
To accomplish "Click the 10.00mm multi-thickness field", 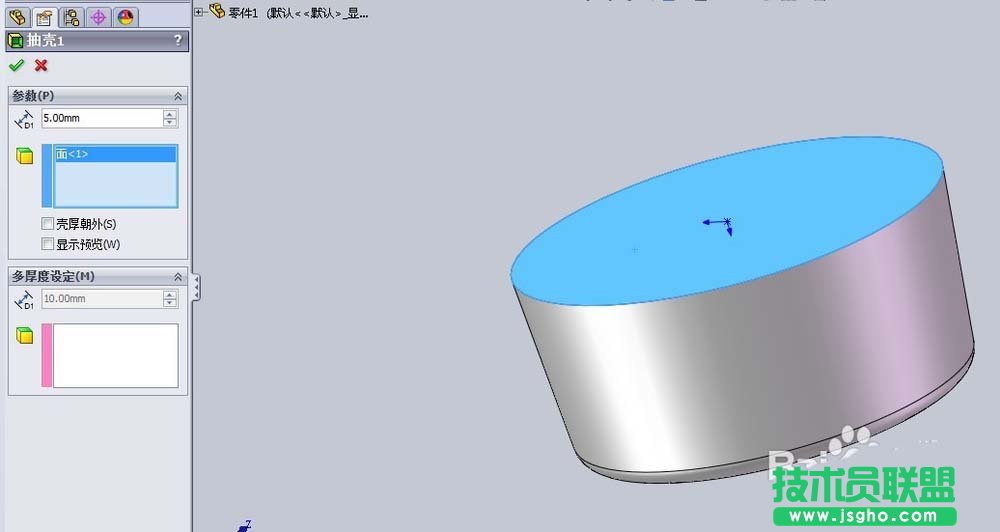I will click(102, 299).
